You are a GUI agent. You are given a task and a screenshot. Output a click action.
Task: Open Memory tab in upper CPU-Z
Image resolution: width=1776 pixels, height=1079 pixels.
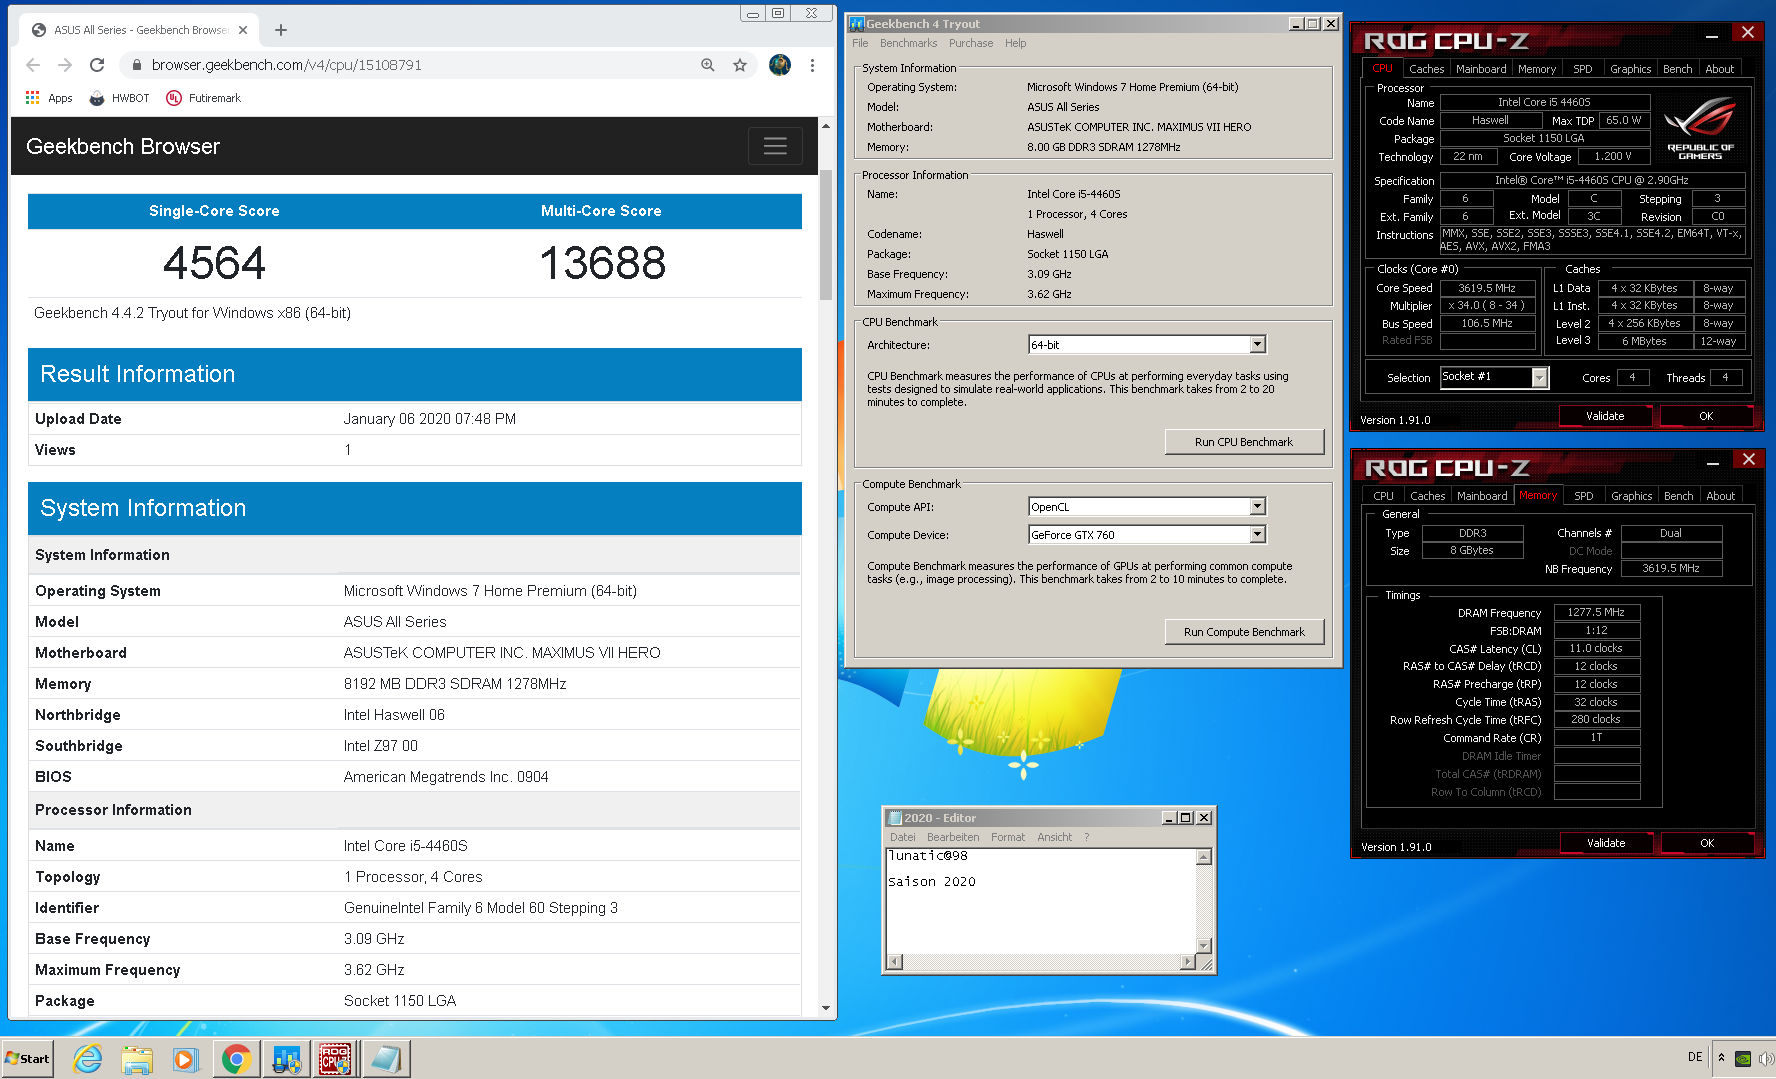tap(1537, 69)
